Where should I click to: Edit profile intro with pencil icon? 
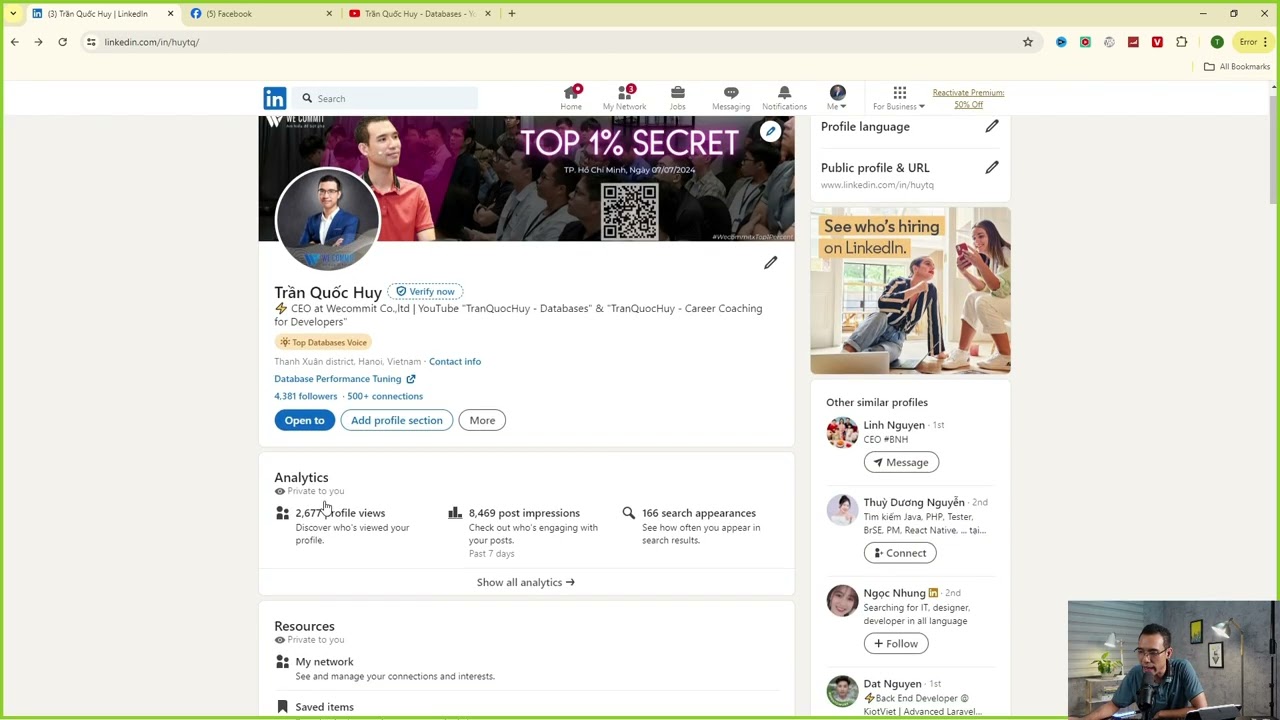tap(770, 262)
